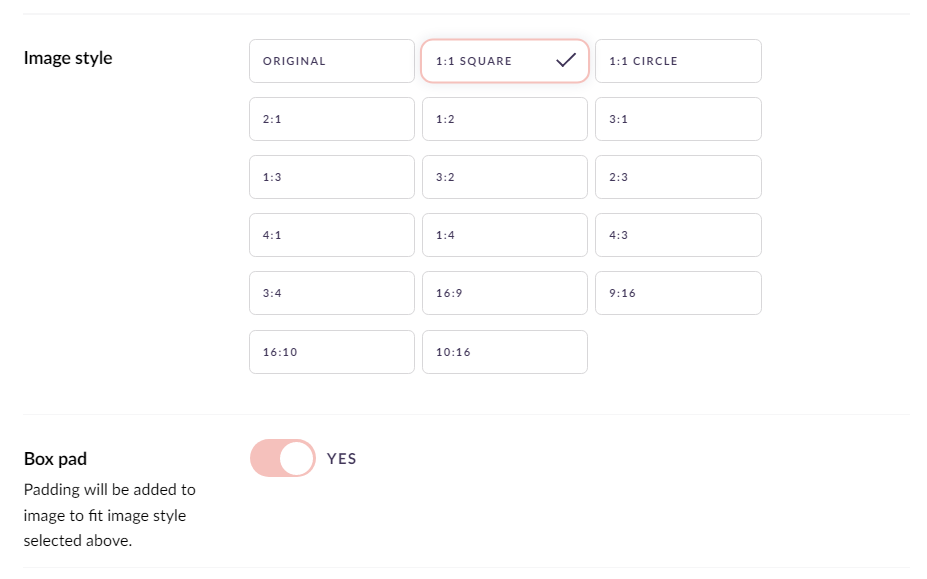Select the 3:2 image ratio
This screenshot has width=927, height=579.
(505, 177)
